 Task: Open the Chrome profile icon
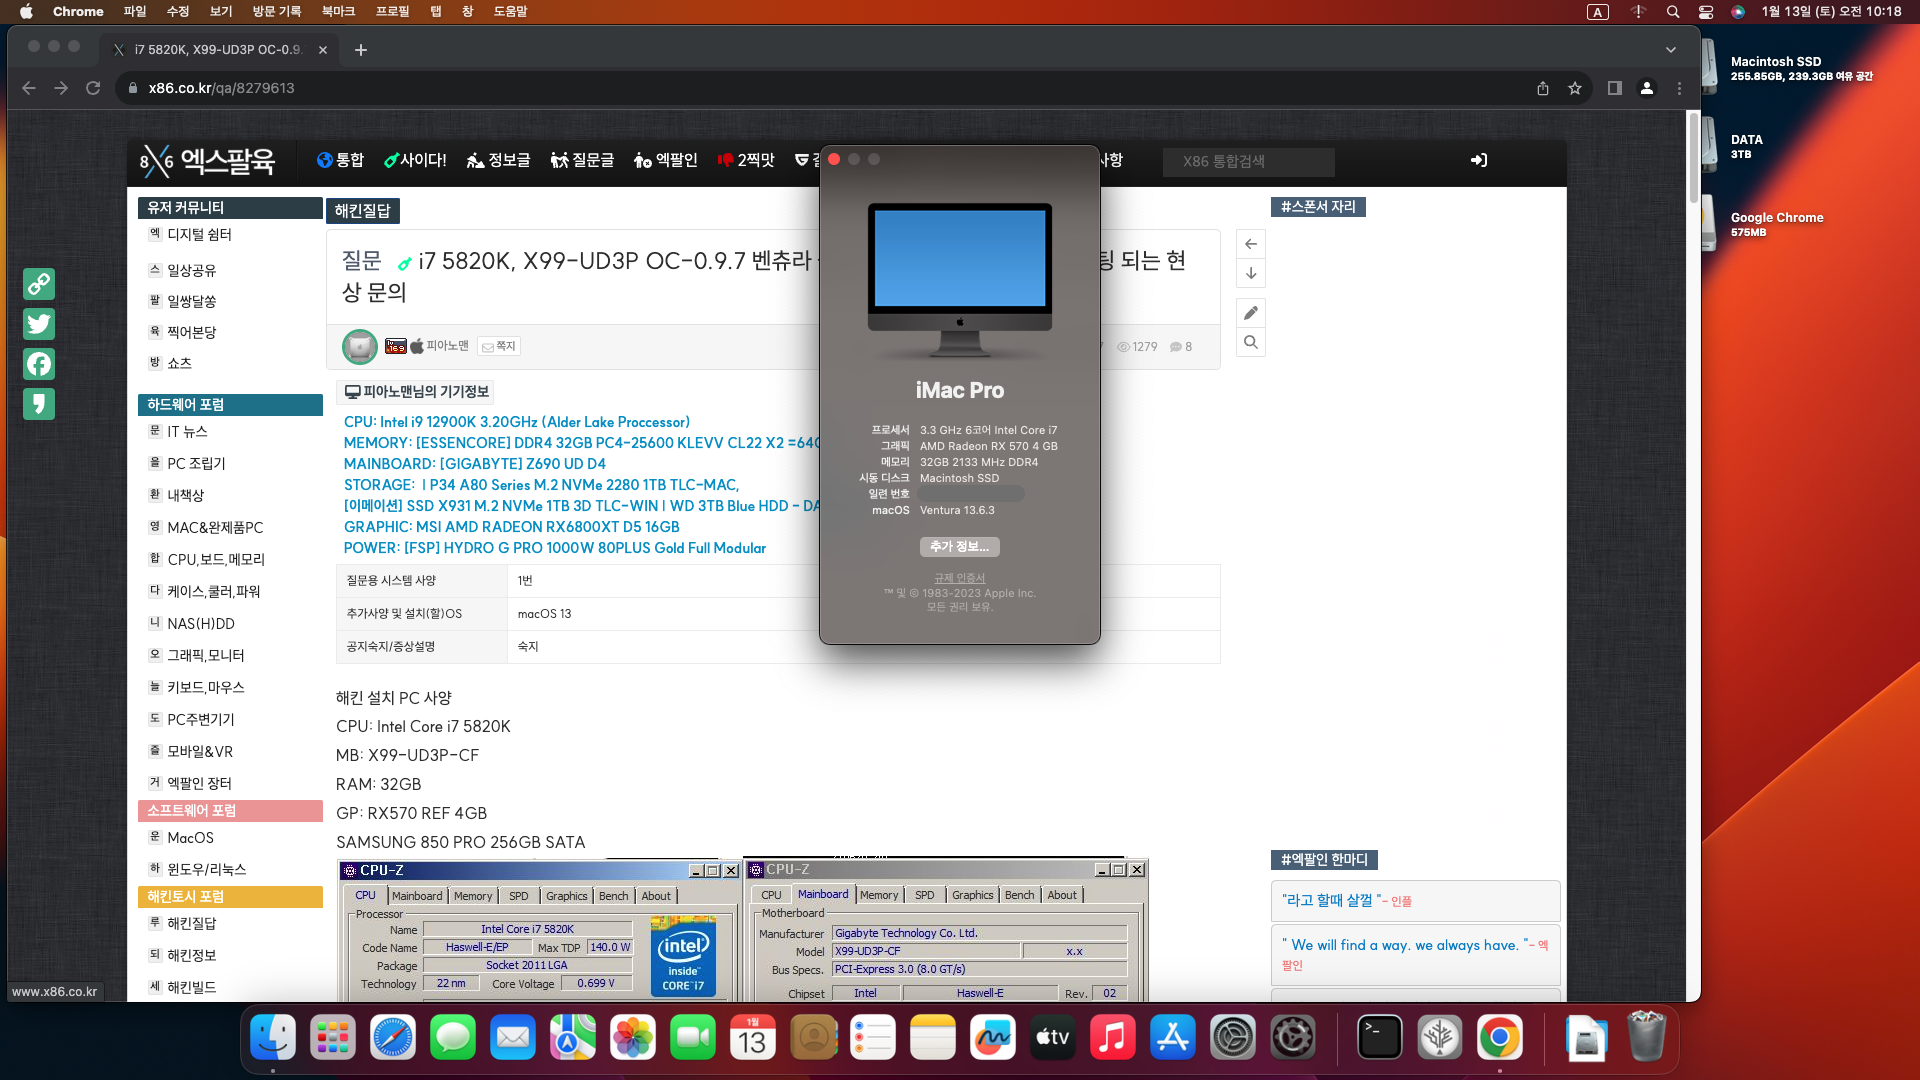click(1647, 88)
